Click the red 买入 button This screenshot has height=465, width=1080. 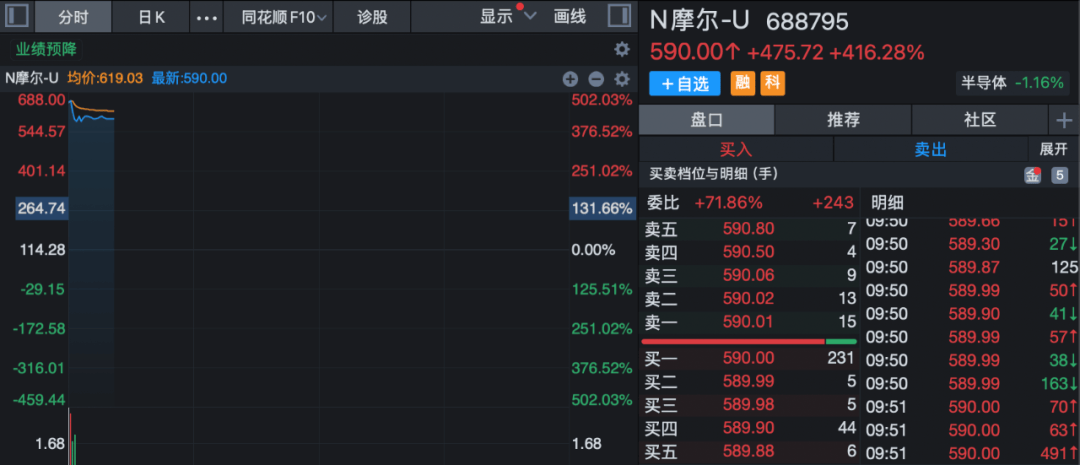tap(735, 149)
